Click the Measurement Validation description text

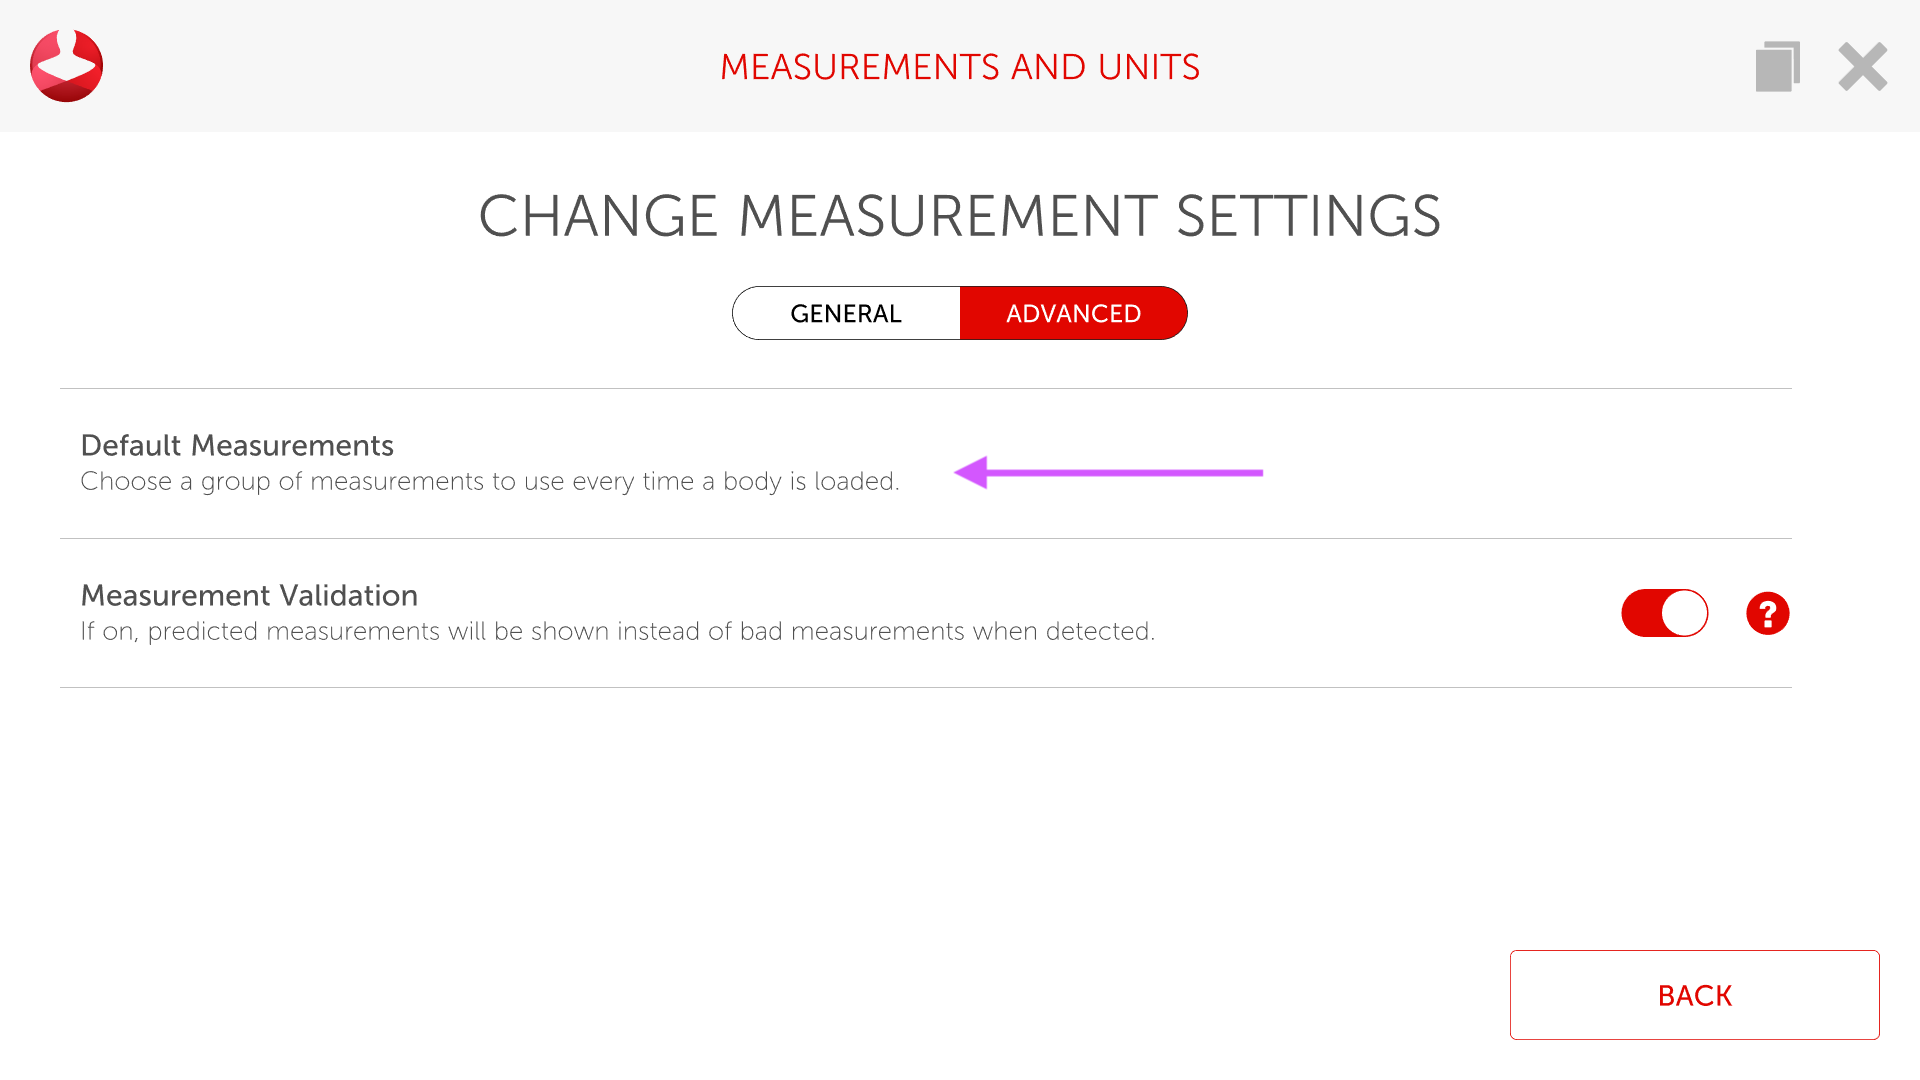(617, 631)
